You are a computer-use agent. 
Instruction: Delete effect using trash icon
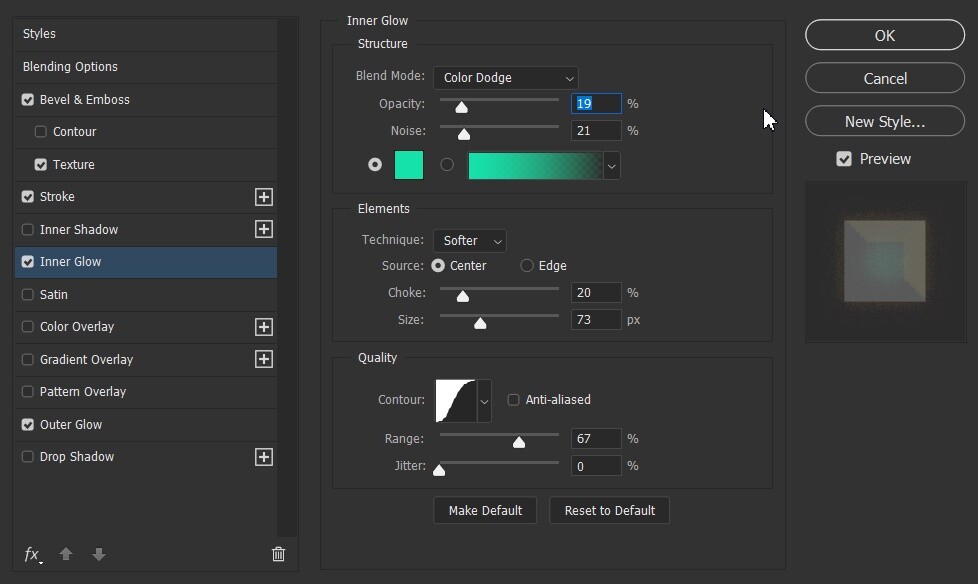pos(278,554)
